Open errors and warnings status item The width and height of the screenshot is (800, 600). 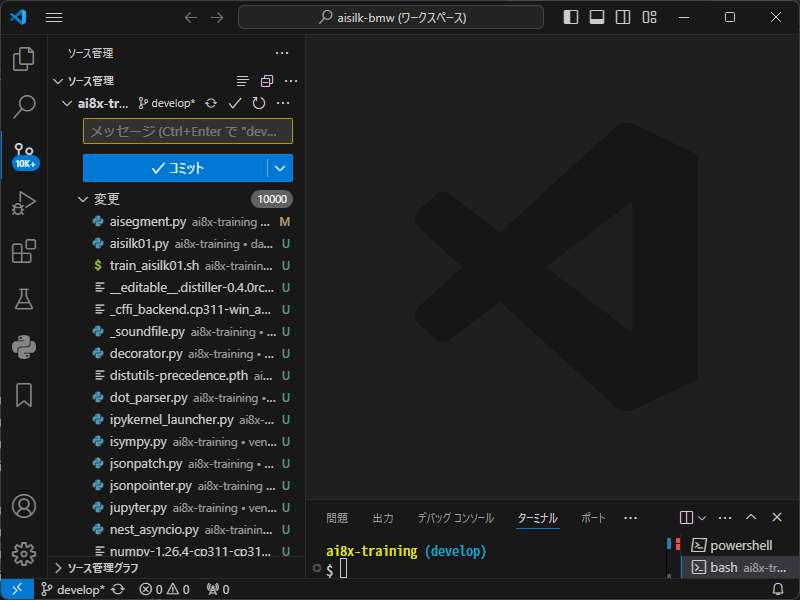pyautogui.click(x=164, y=590)
